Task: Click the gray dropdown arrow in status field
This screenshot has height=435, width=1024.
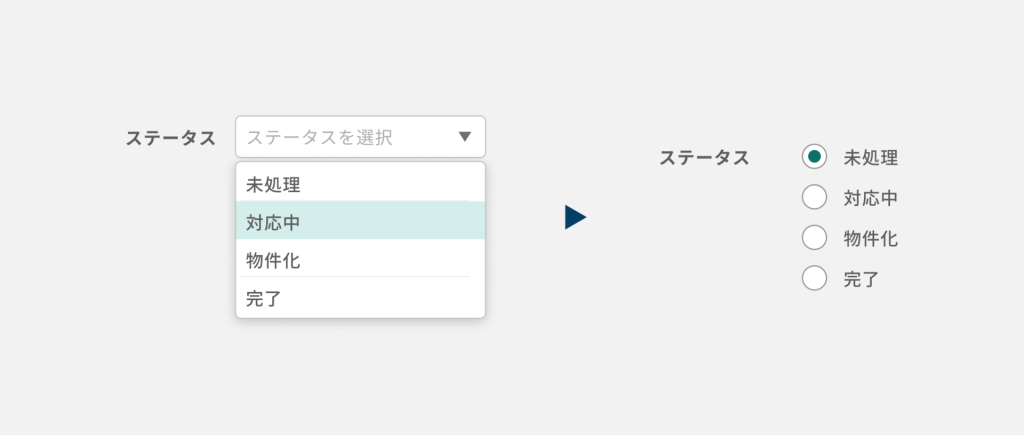Action: tap(465, 137)
